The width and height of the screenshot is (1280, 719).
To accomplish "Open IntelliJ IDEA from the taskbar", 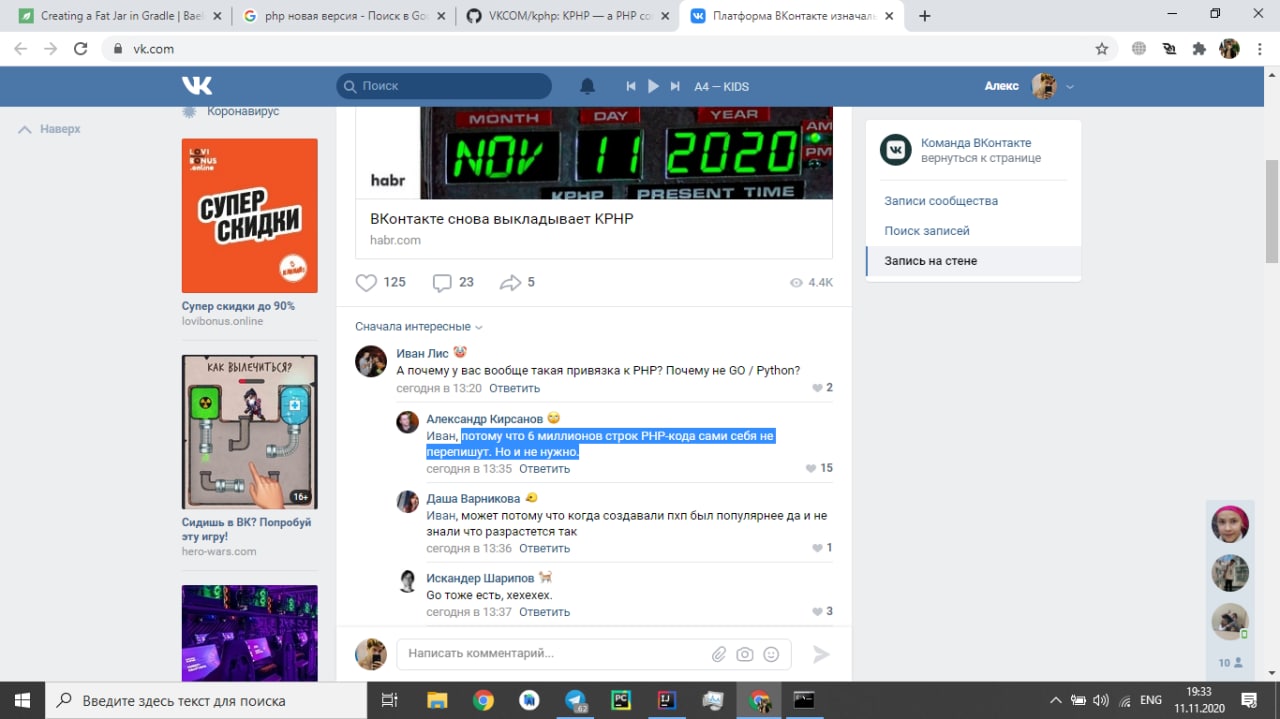I will [666, 700].
